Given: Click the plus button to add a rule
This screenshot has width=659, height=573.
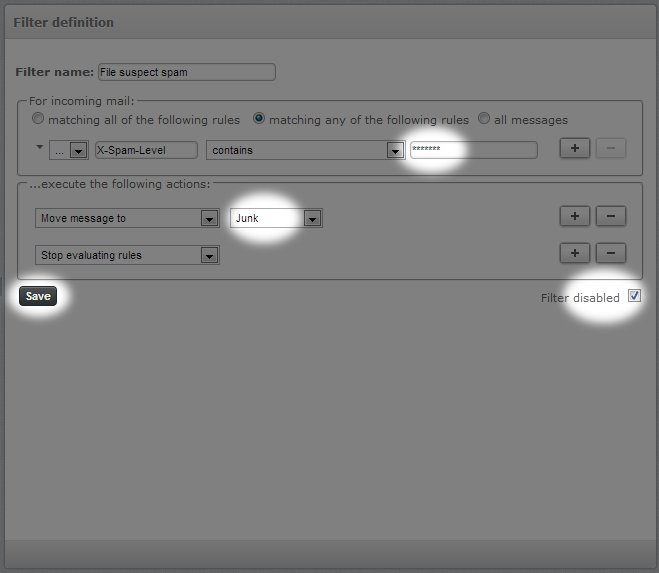Looking at the screenshot, I should point(574,149).
